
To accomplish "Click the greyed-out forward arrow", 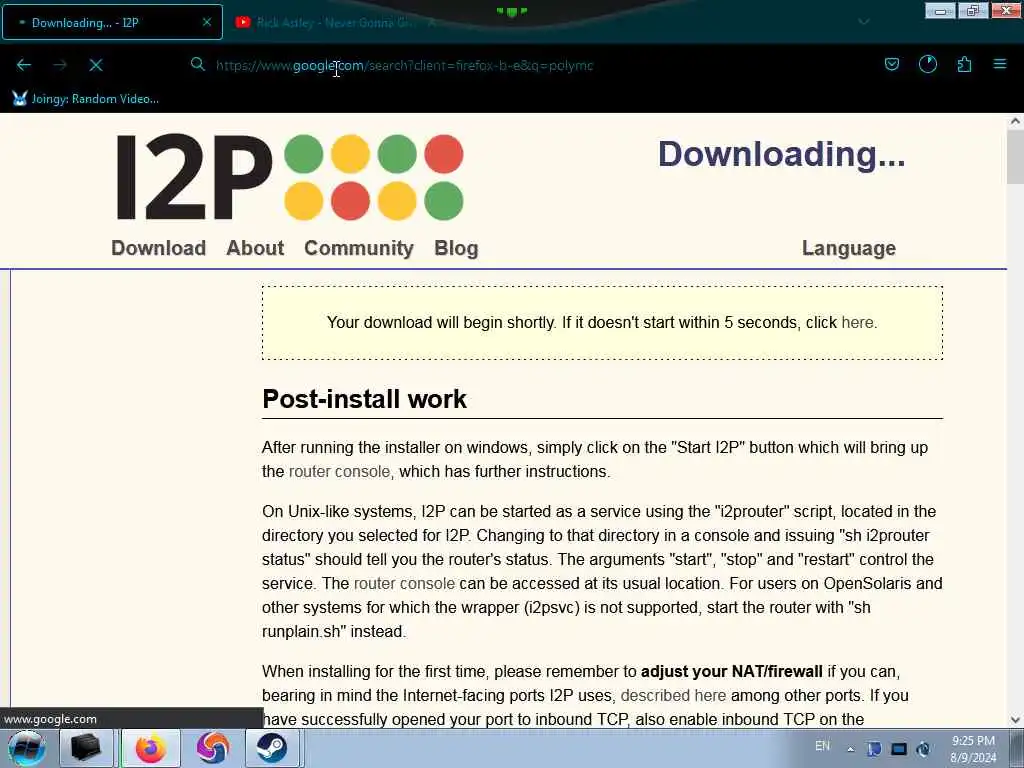I will point(60,65).
